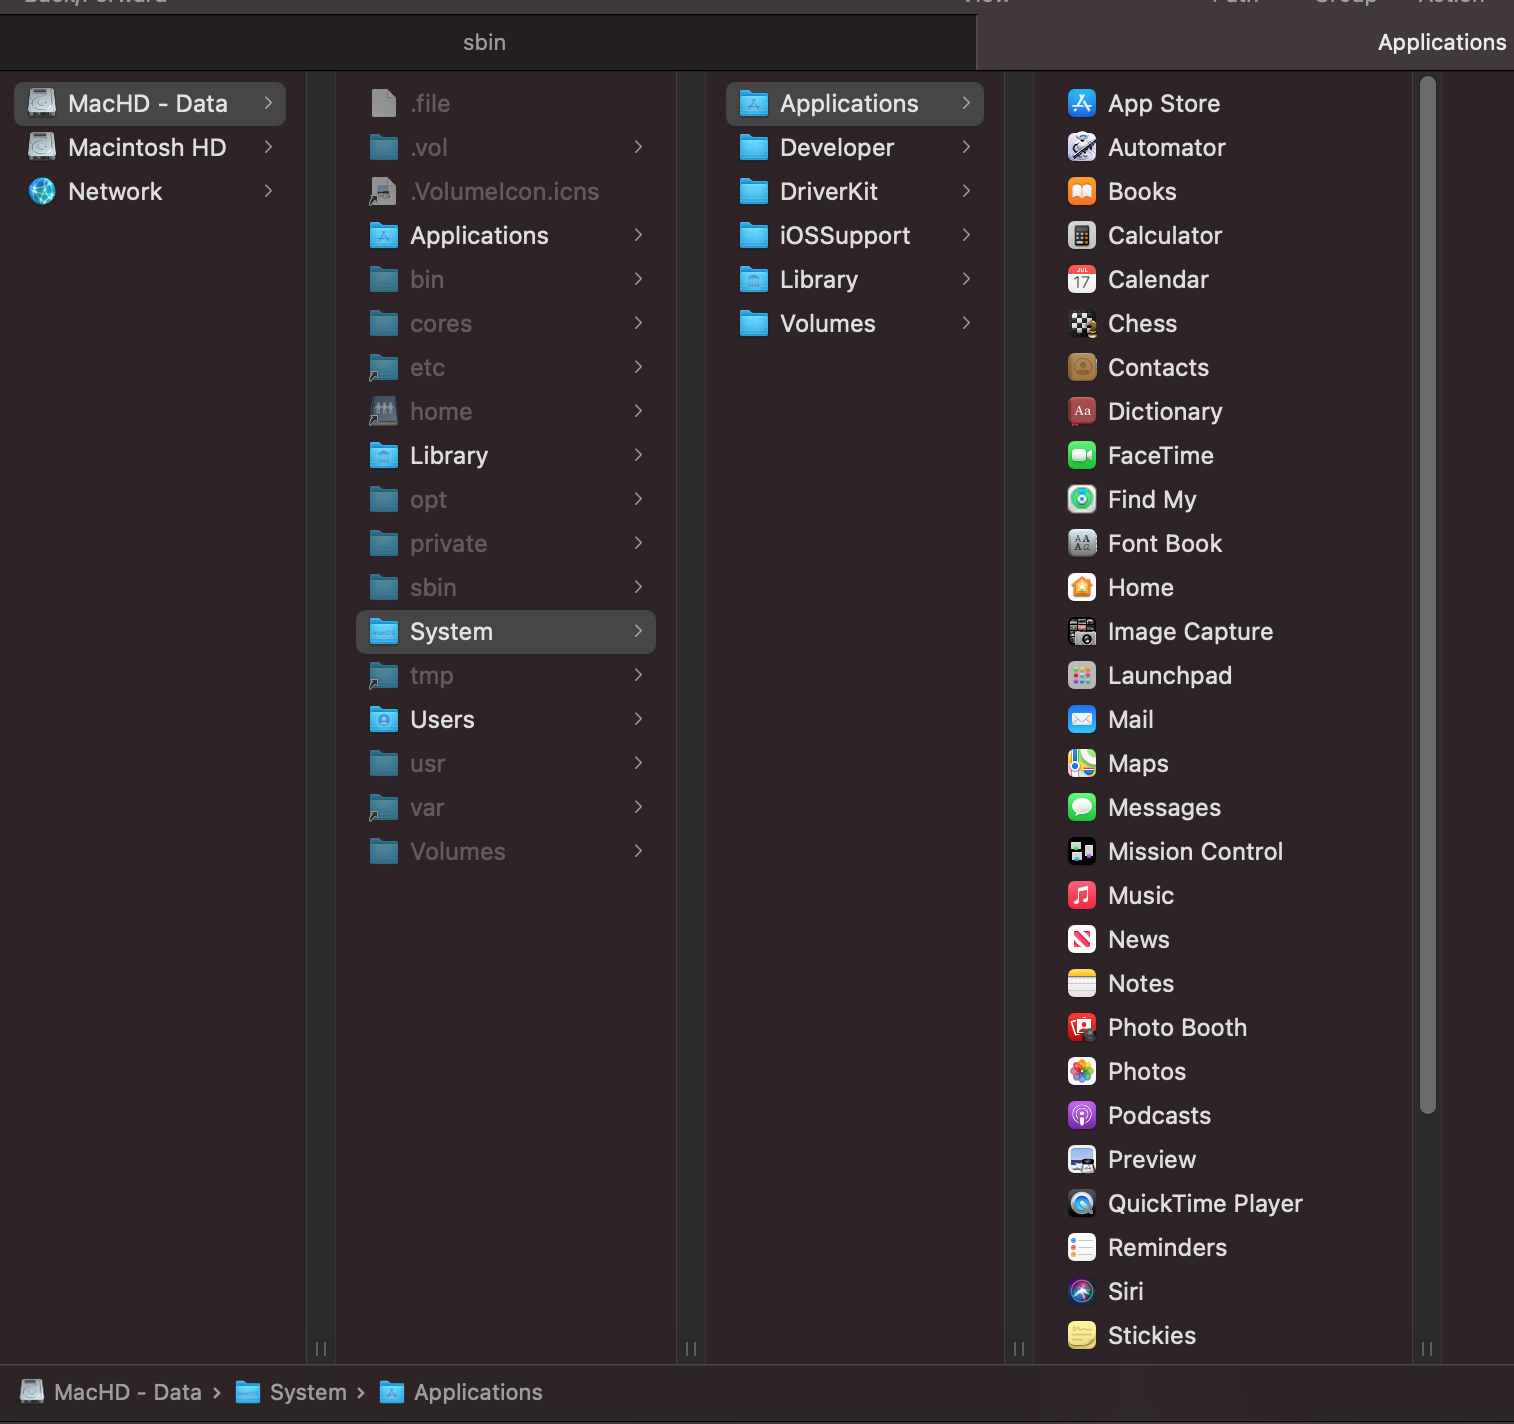The image size is (1514, 1424).
Task: Select the Dictionary app icon
Action: [x=1082, y=411]
